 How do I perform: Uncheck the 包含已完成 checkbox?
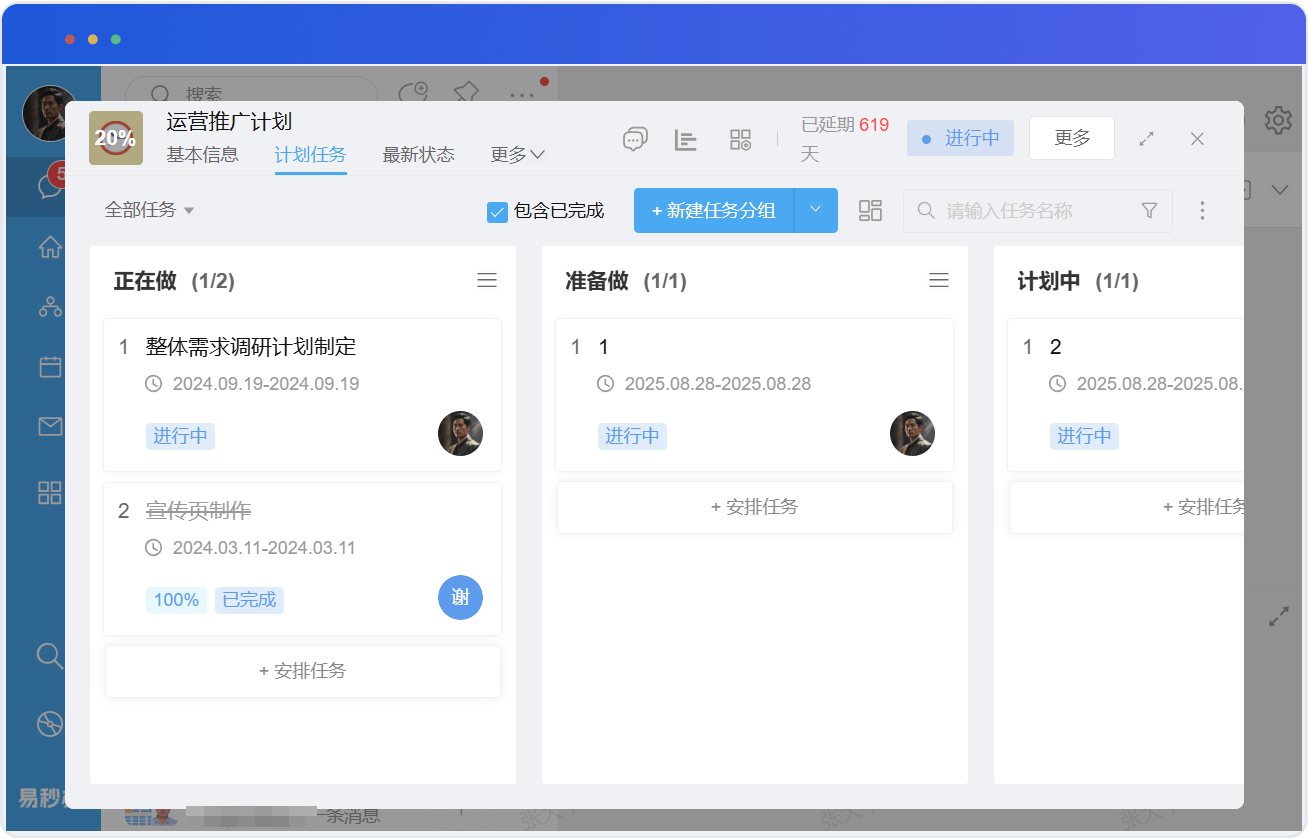tap(497, 211)
